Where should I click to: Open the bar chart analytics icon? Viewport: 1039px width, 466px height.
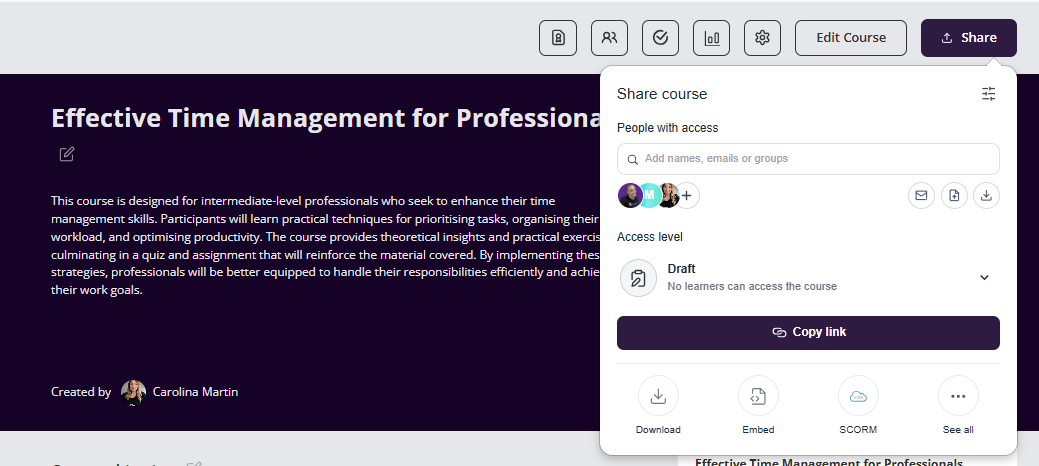click(x=712, y=38)
